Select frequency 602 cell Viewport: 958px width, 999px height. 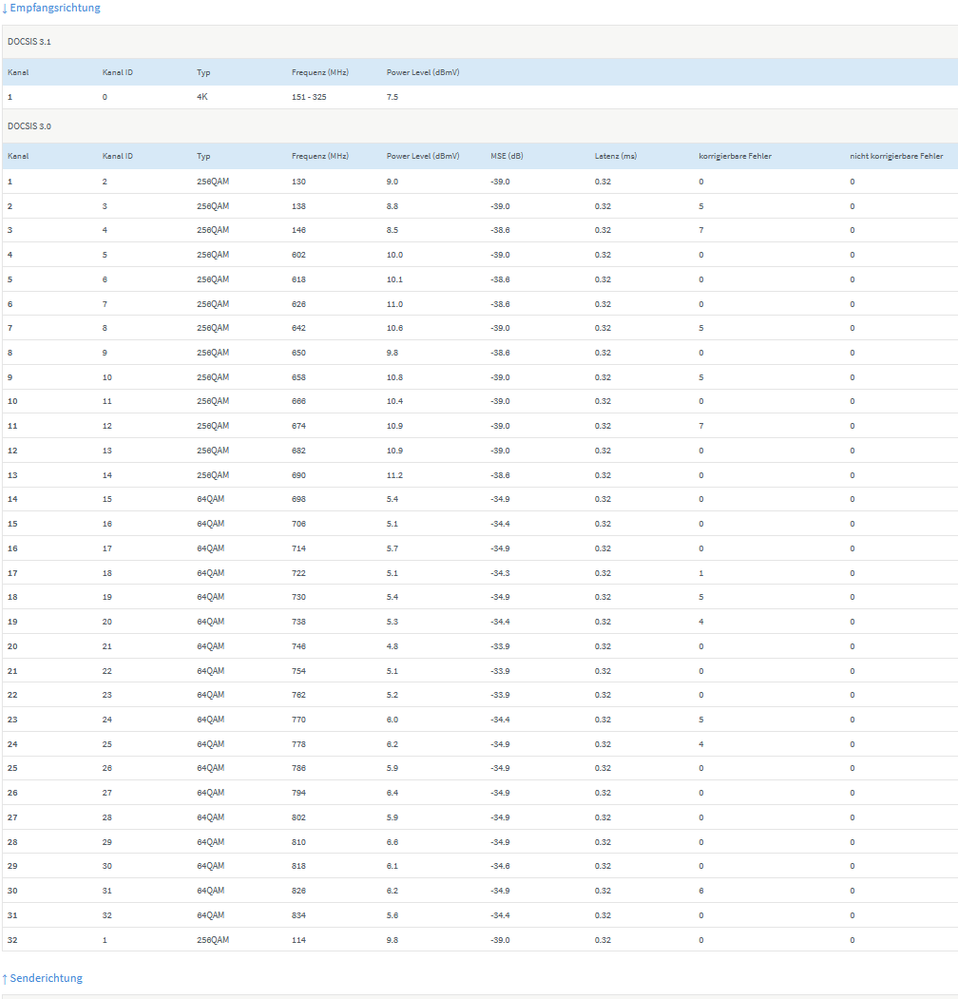tap(299, 255)
